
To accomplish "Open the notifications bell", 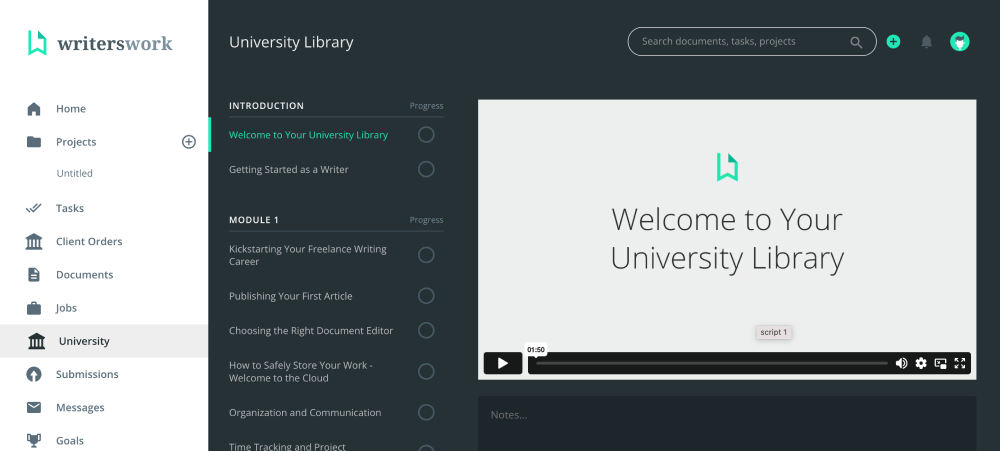I will point(926,42).
